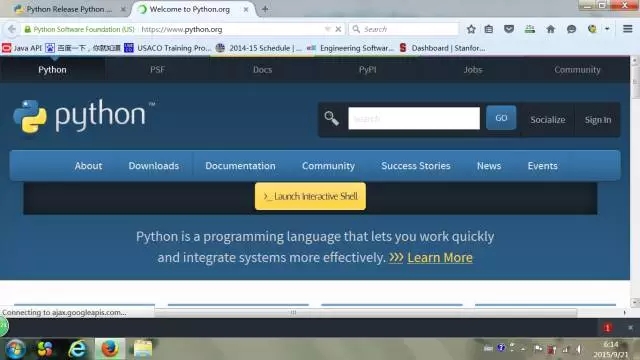Open the 2014-15 Schedule bookmark
The width and height of the screenshot is (640, 360).
[258, 48]
